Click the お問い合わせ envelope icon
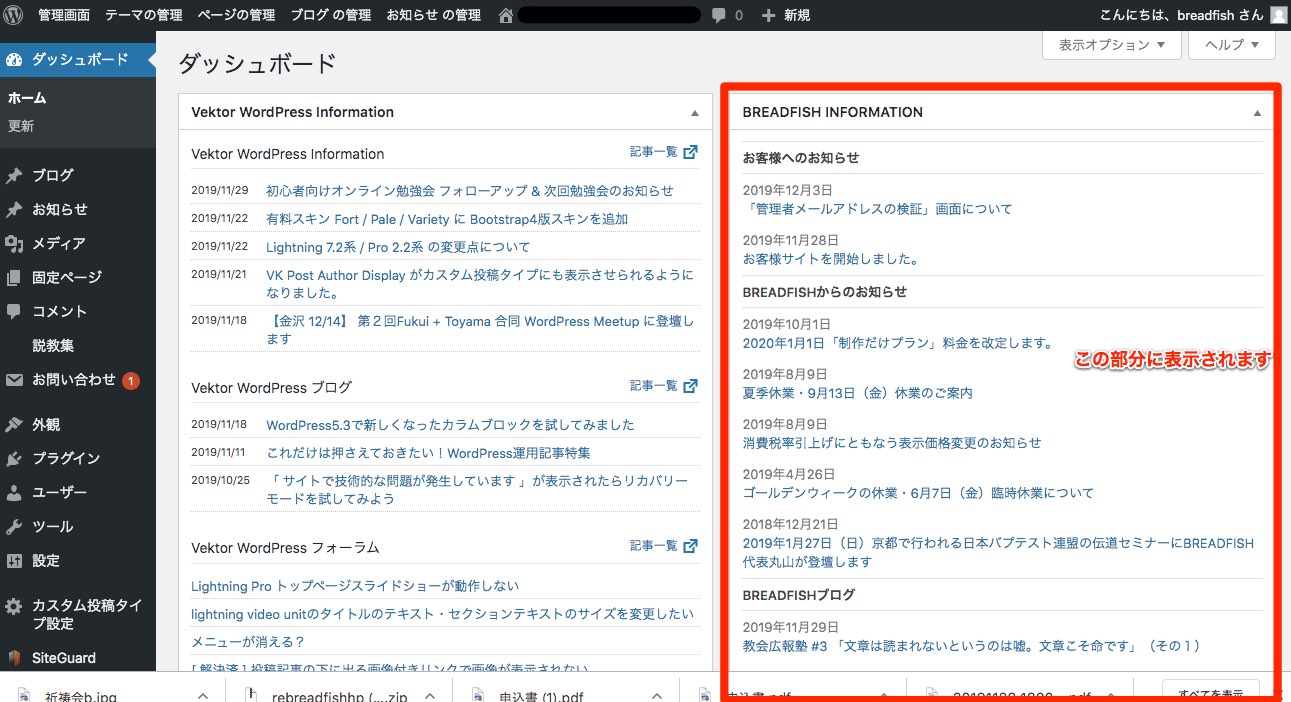The image size is (1291, 702). click(x=14, y=380)
